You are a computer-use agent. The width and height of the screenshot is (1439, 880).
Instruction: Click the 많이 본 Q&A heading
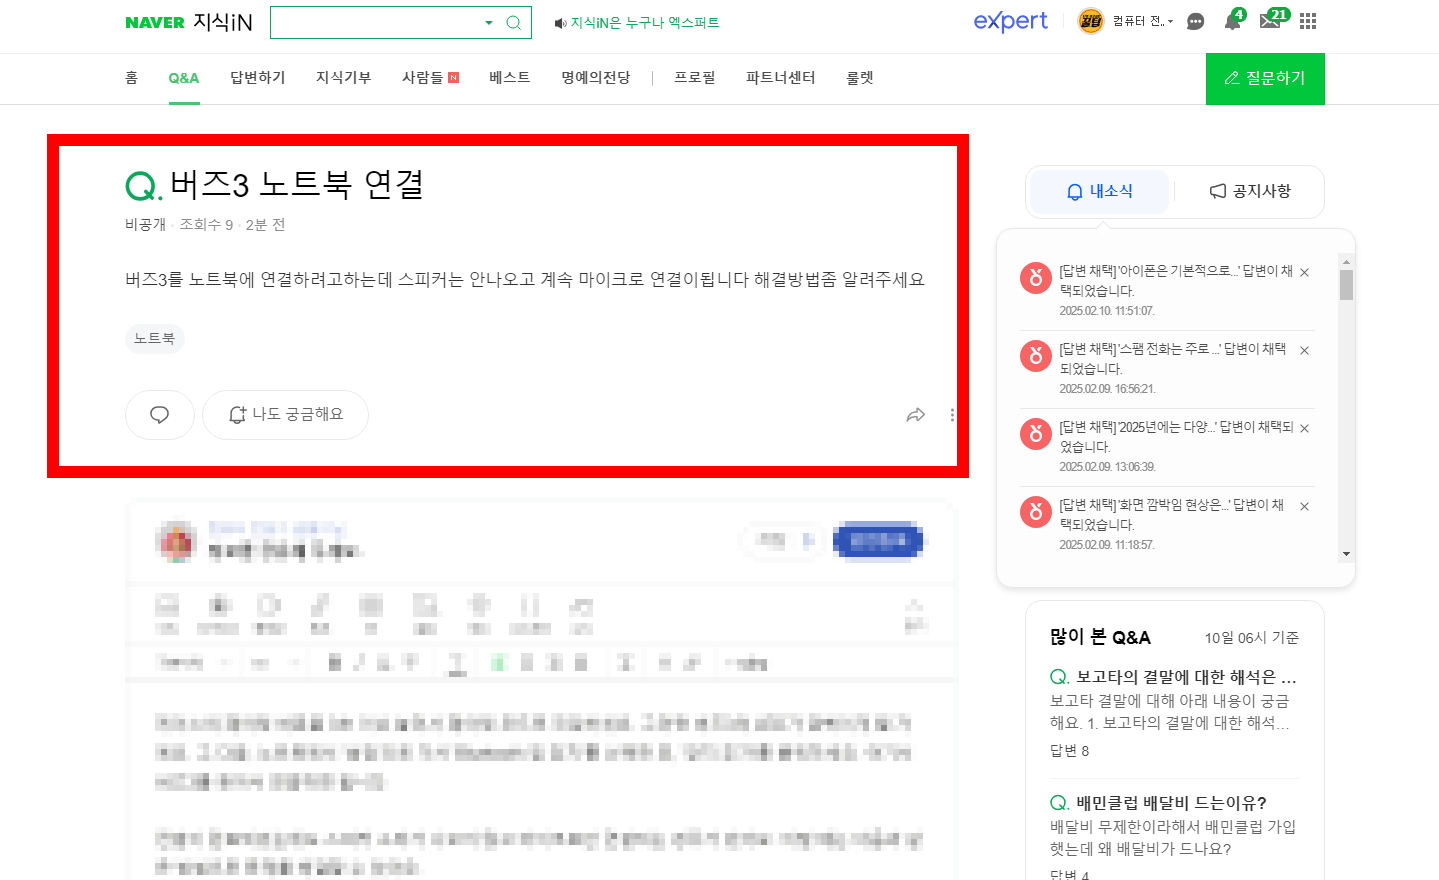(x=1100, y=637)
